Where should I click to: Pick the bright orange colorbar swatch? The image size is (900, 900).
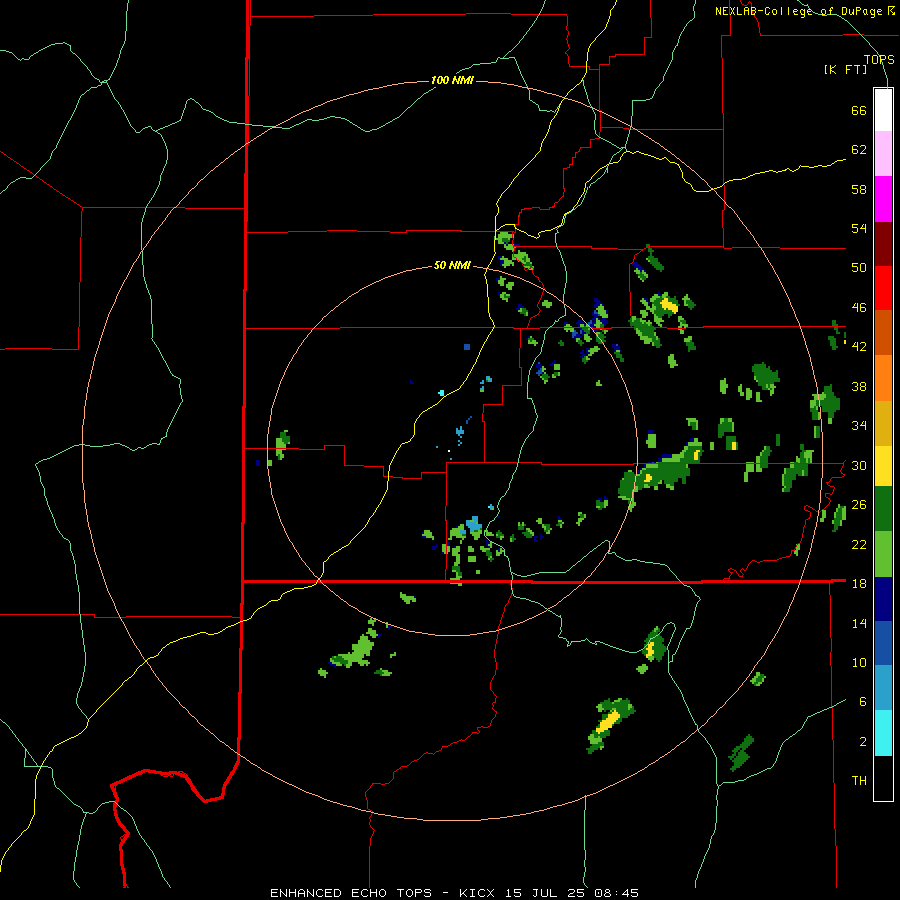(883, 378)
